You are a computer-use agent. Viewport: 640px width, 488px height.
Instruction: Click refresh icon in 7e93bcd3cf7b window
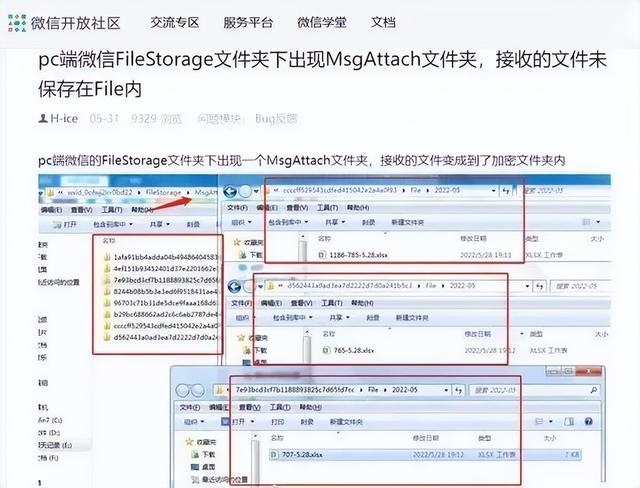(x=458, y=390)
